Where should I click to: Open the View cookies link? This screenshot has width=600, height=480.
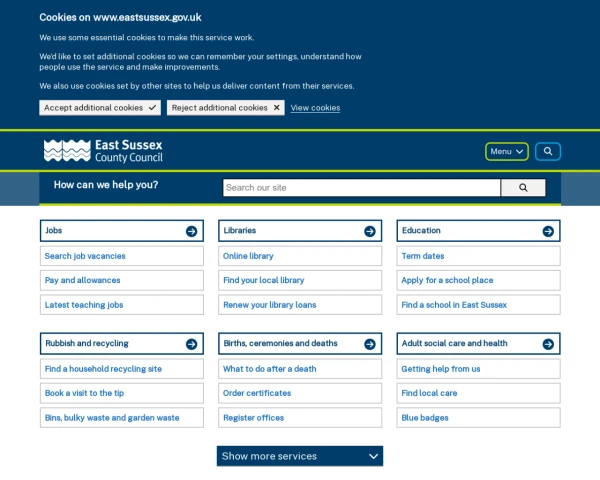click(315, 108)
